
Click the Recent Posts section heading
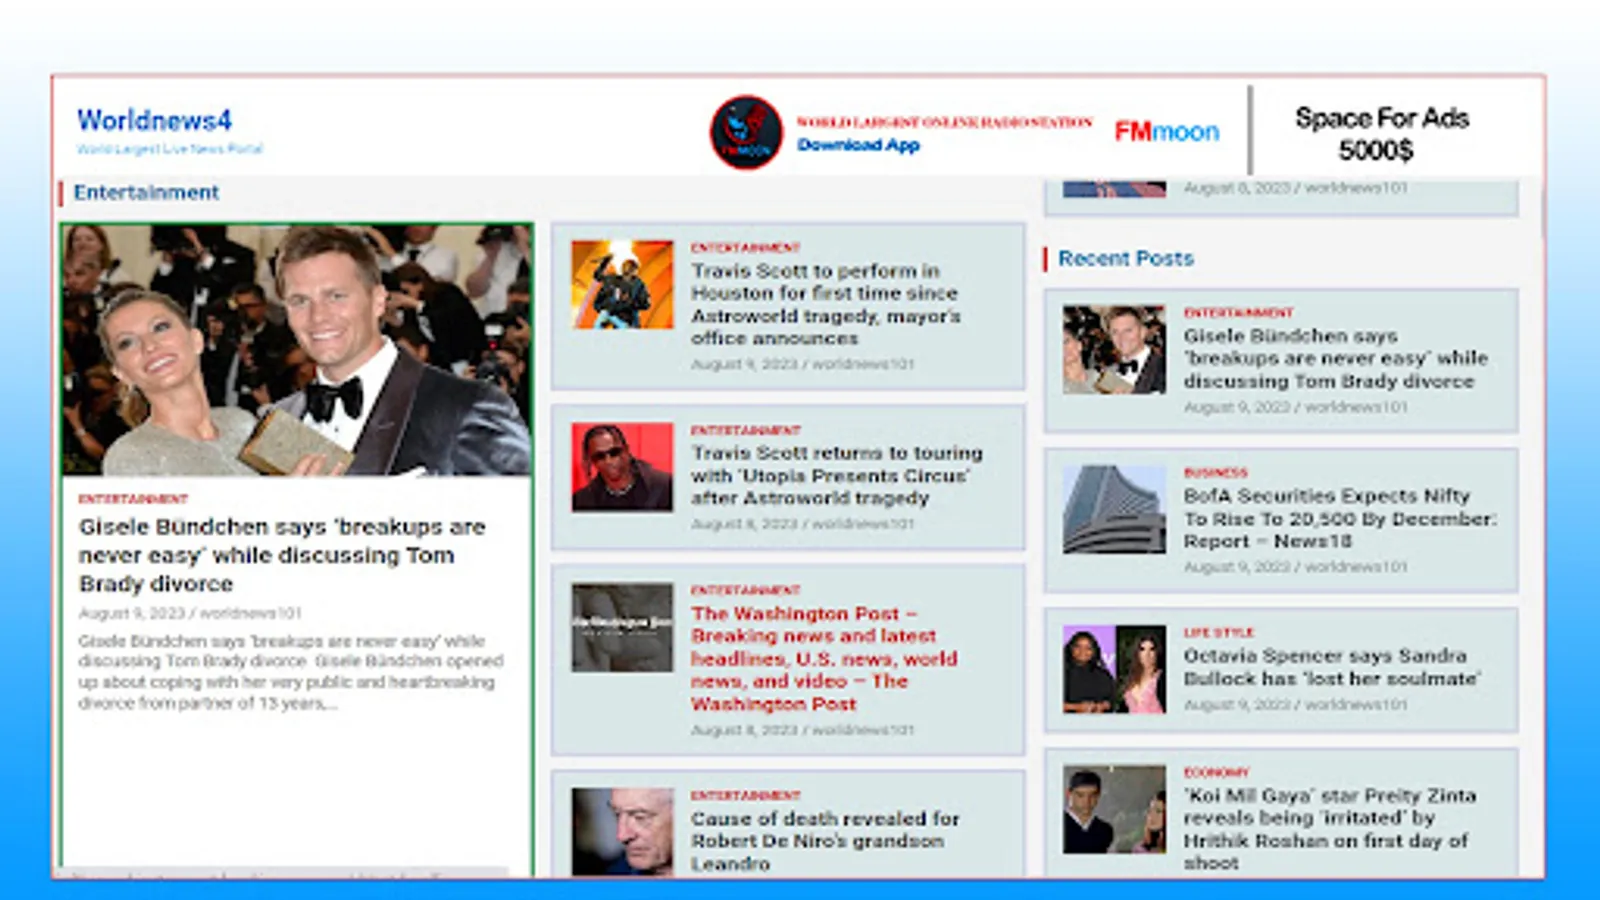(1126, 258)
